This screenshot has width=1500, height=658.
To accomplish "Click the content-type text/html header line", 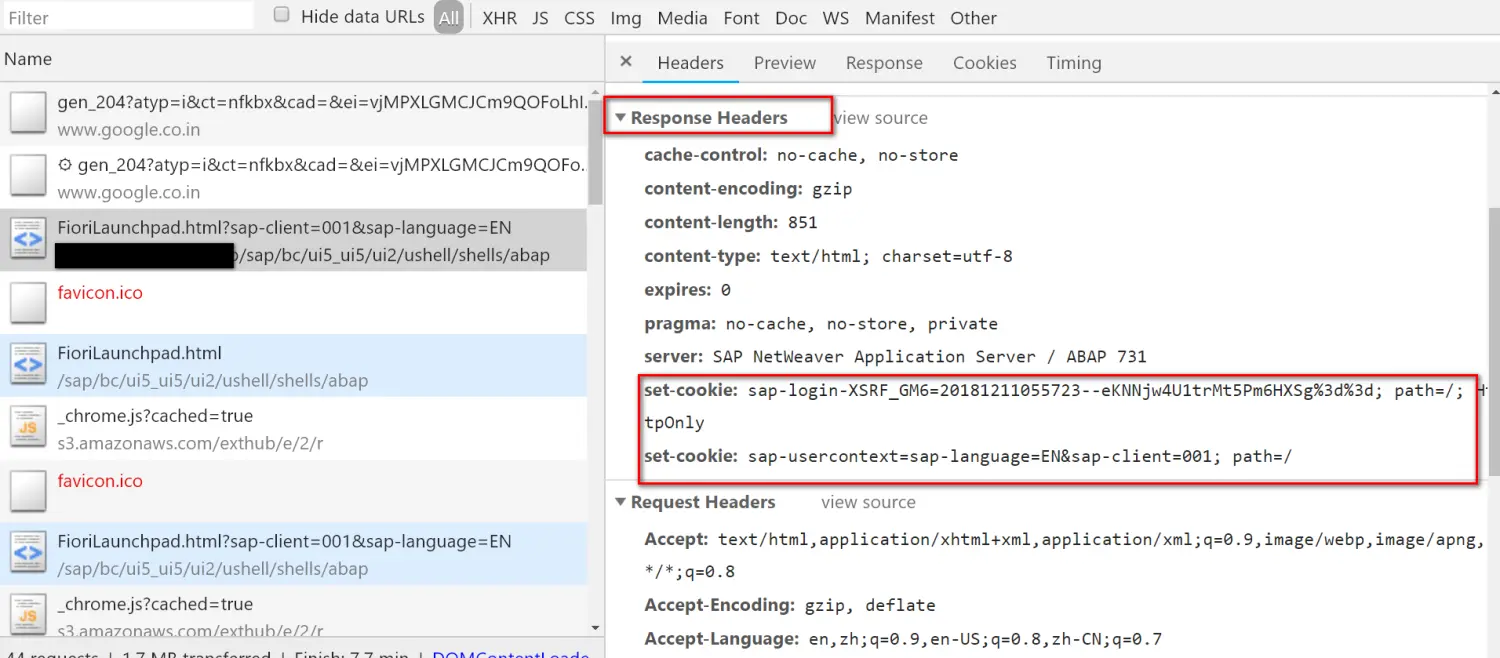I will pyautogui.click(x=828, y=256).
